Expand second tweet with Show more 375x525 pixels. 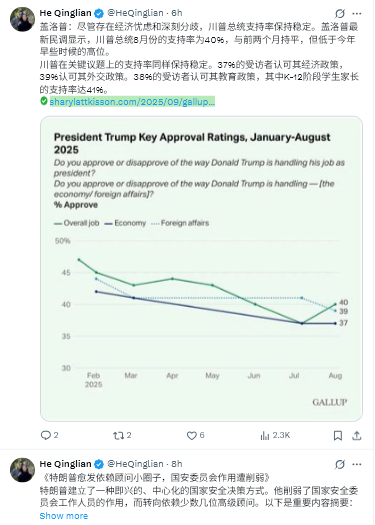(x=64, y=516)
